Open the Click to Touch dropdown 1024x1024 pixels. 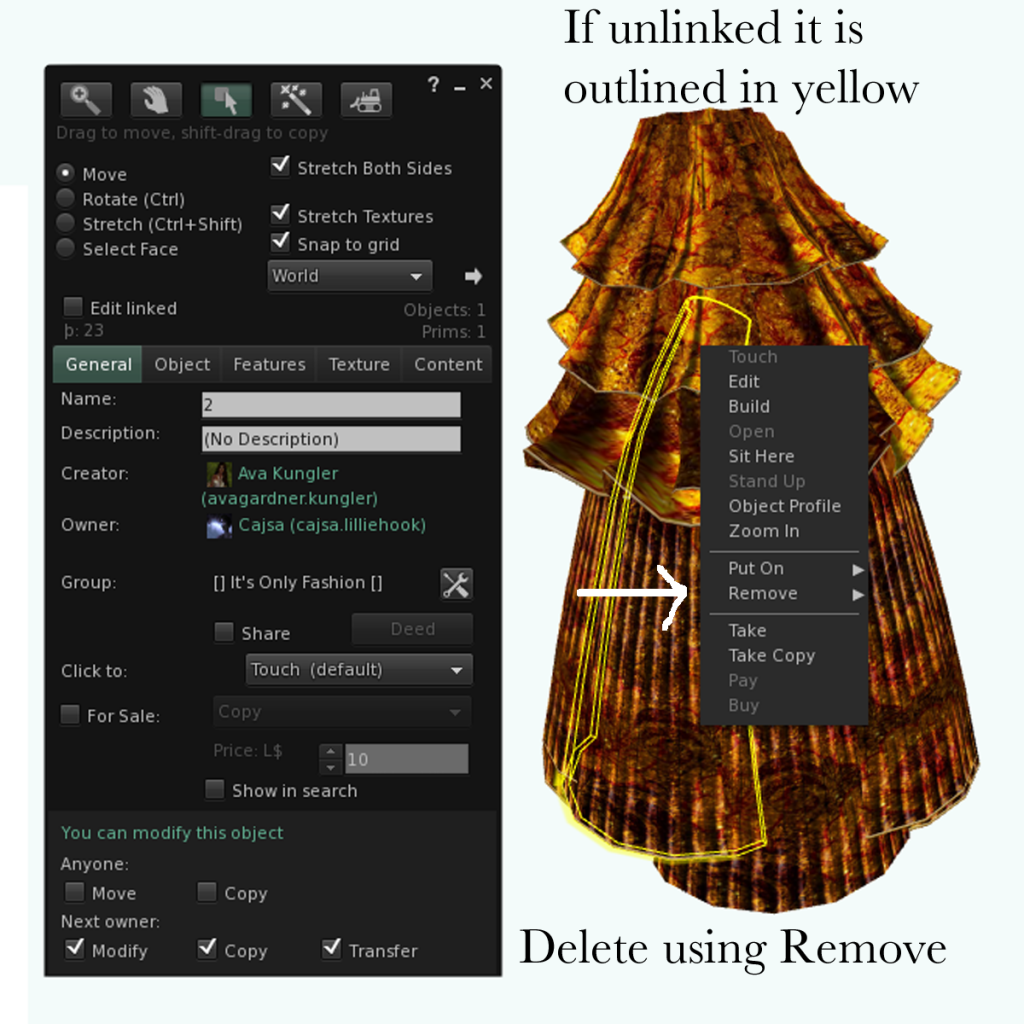[358, 670]
